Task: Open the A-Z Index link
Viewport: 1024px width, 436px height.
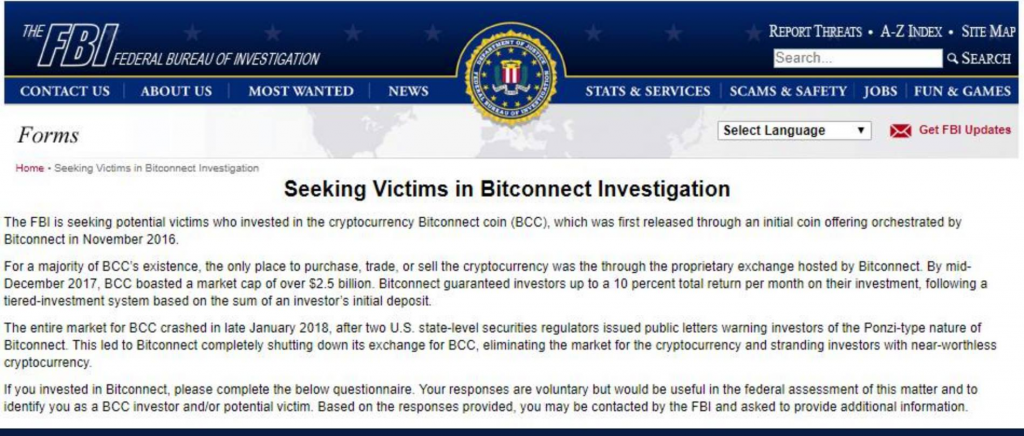Action: tap(911, 31)
